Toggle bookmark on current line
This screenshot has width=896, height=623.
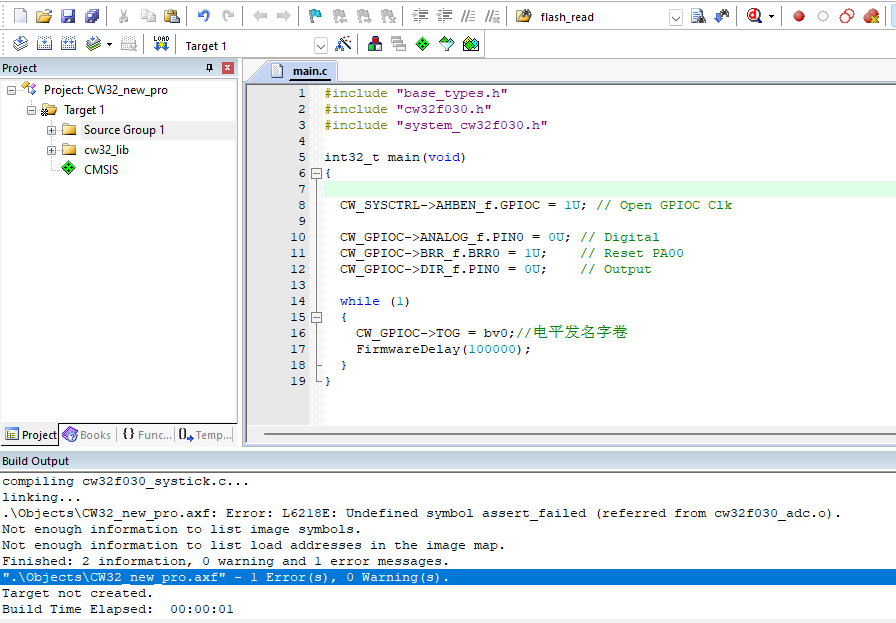315,16
